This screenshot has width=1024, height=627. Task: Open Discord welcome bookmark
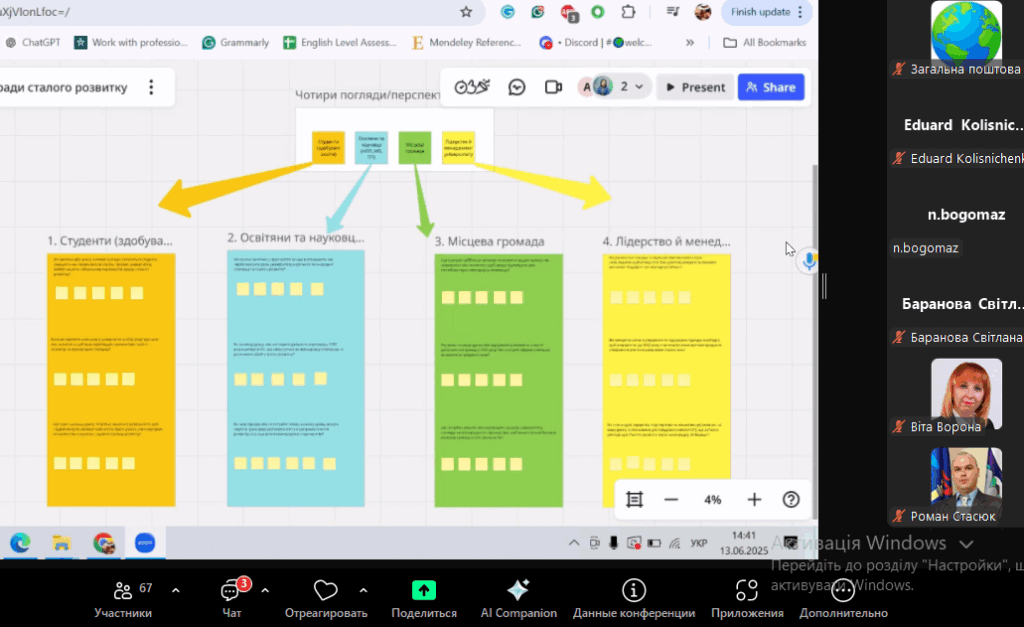(596, 42)
